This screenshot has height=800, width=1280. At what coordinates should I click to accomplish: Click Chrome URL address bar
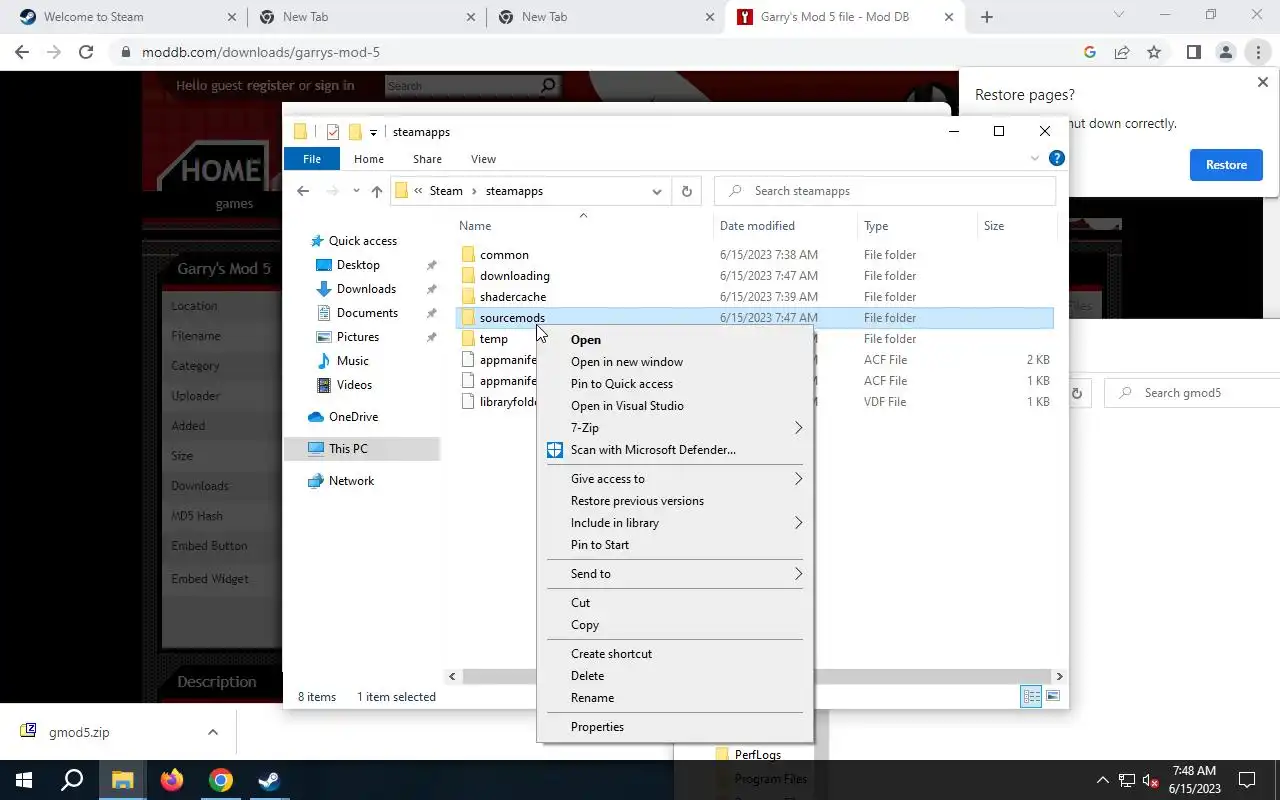pyautogui.click(x=600, y=52)
